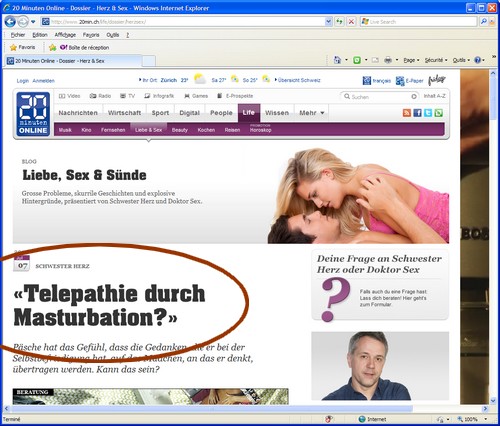Open the Affichage menu
The width and height of the screenshot is (500, 426).
coord(65,35)
